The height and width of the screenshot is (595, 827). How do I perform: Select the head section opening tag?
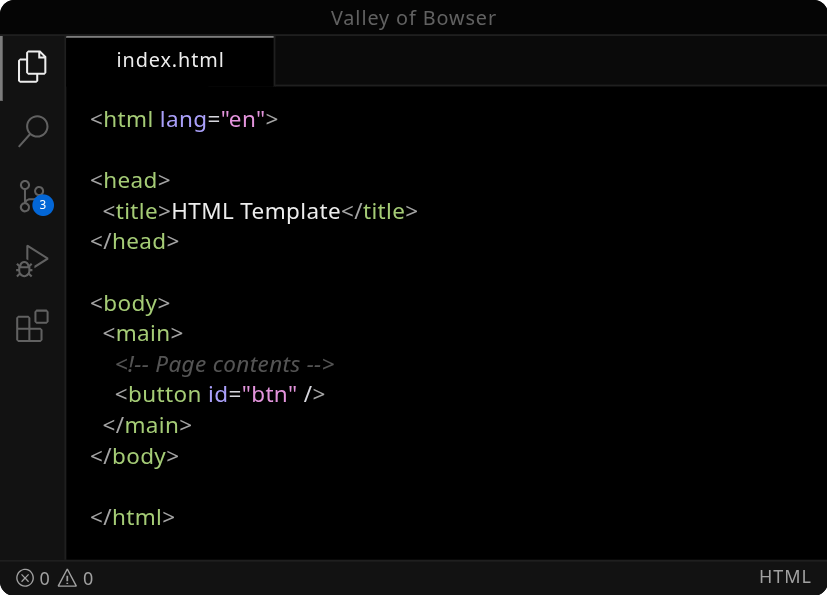129,180
